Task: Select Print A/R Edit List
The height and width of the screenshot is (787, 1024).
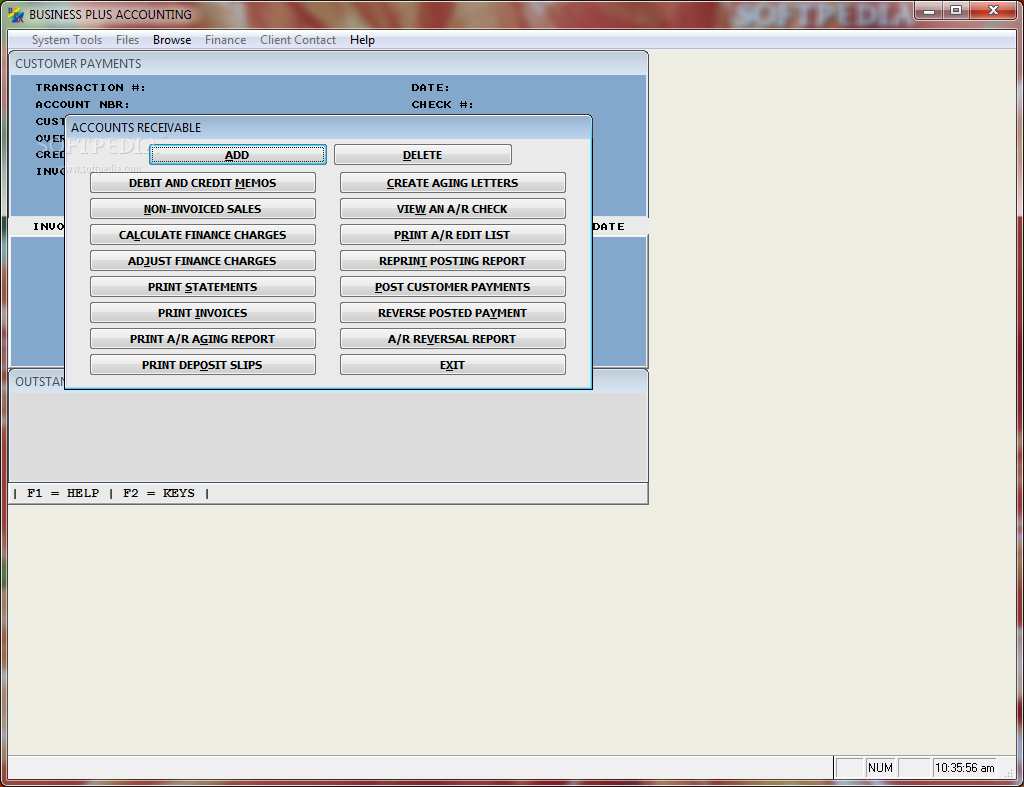Action: click(453, 235)
